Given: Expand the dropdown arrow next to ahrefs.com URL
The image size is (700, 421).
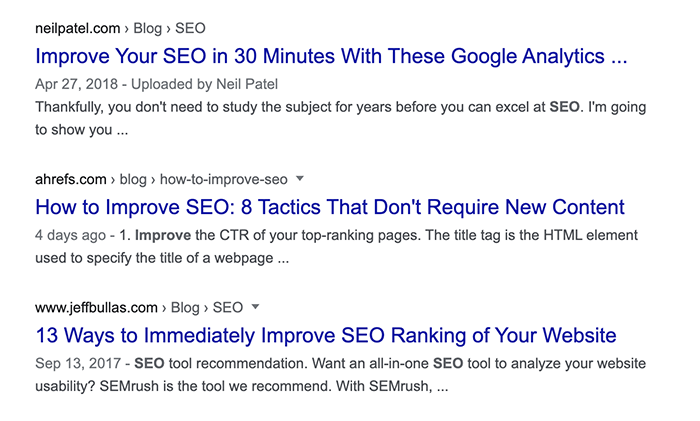Looking at the screenshot, I should click(300, 179).
